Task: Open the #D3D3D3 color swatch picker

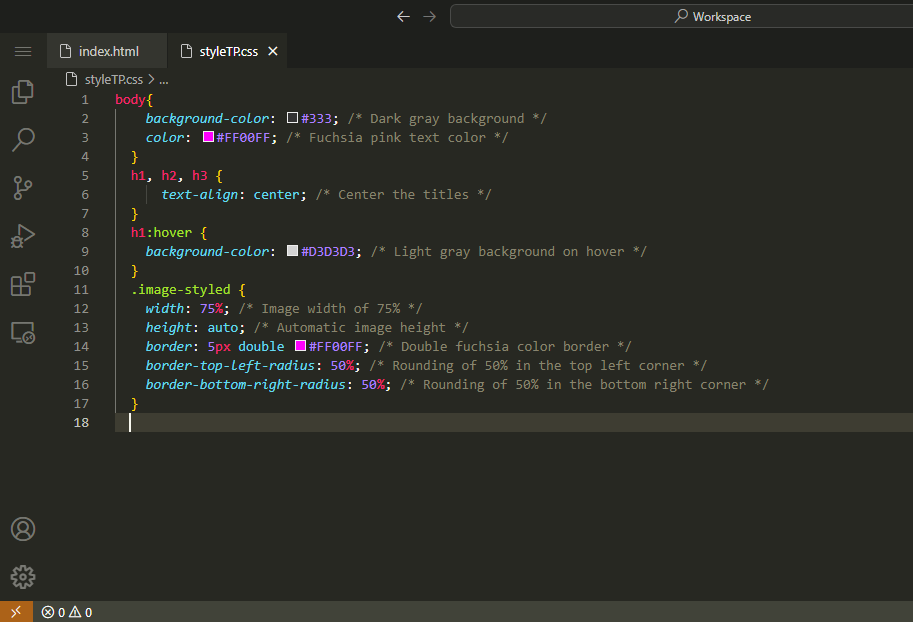Action: pos(293,251)
